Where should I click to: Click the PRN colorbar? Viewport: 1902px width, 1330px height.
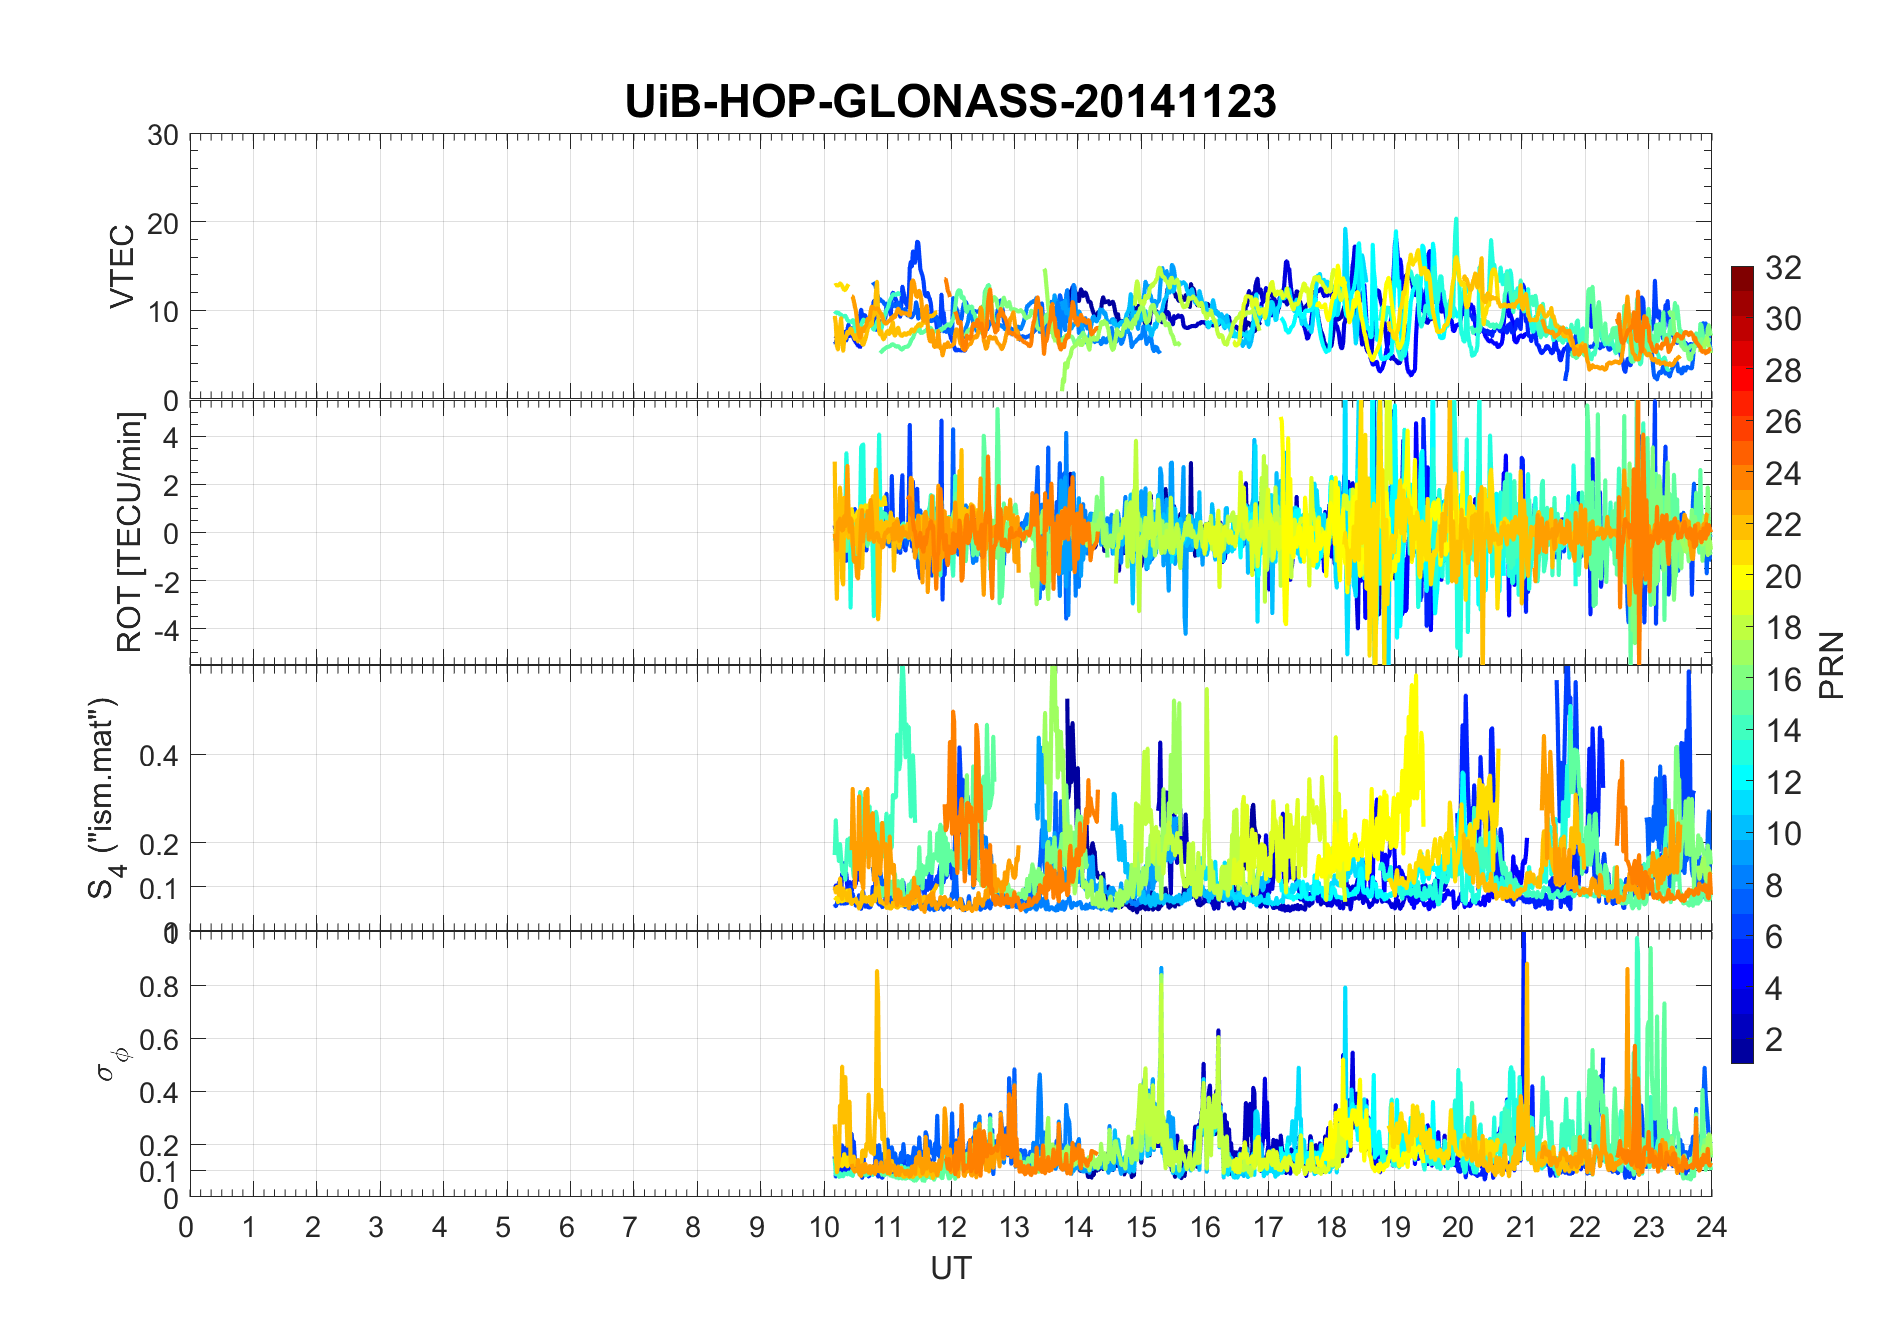point(1742,664)
